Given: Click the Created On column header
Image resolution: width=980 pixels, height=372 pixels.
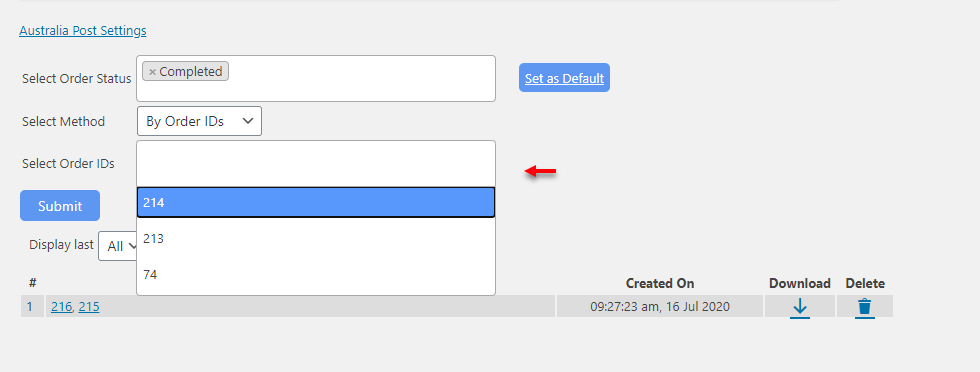Looking at the screenshot, I should [x=660, y=283].
